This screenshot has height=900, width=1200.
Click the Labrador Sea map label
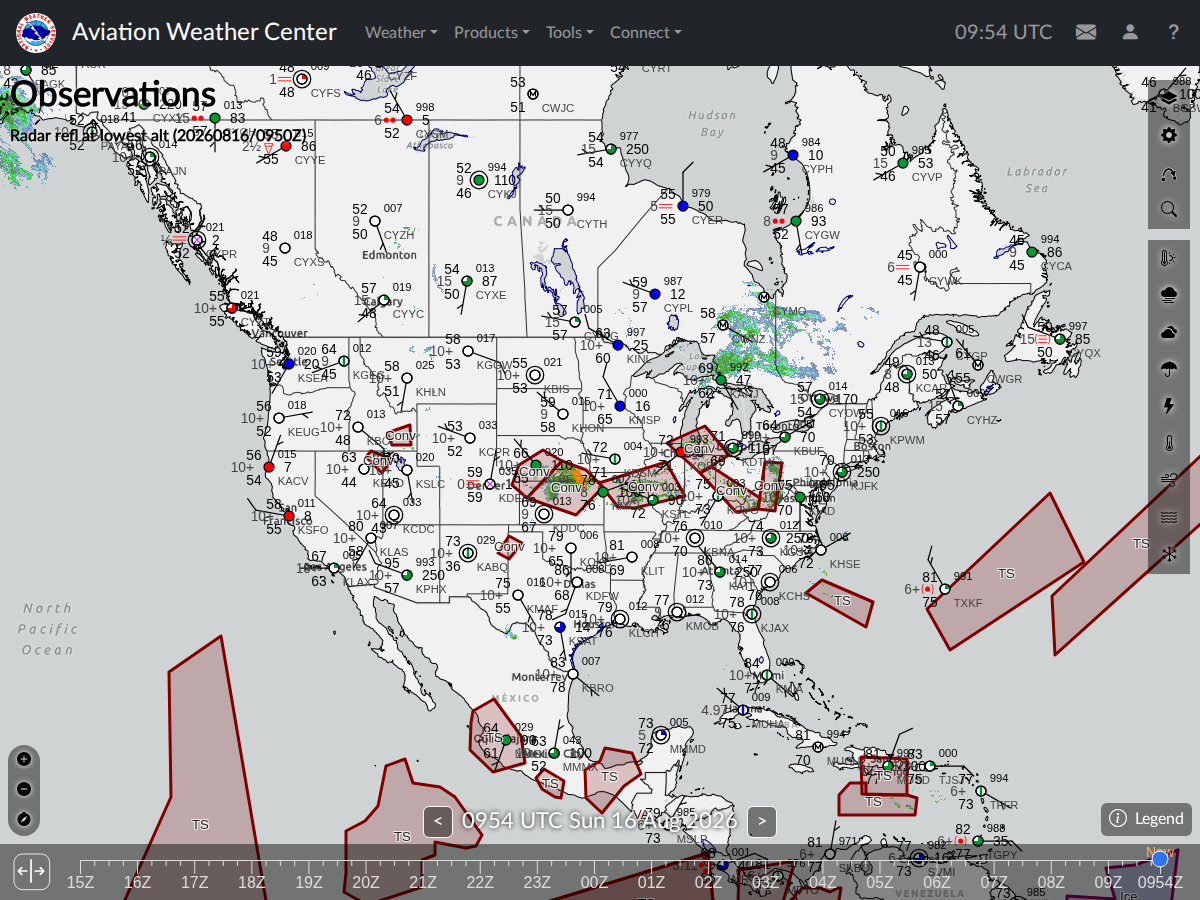click(1037, 180)
